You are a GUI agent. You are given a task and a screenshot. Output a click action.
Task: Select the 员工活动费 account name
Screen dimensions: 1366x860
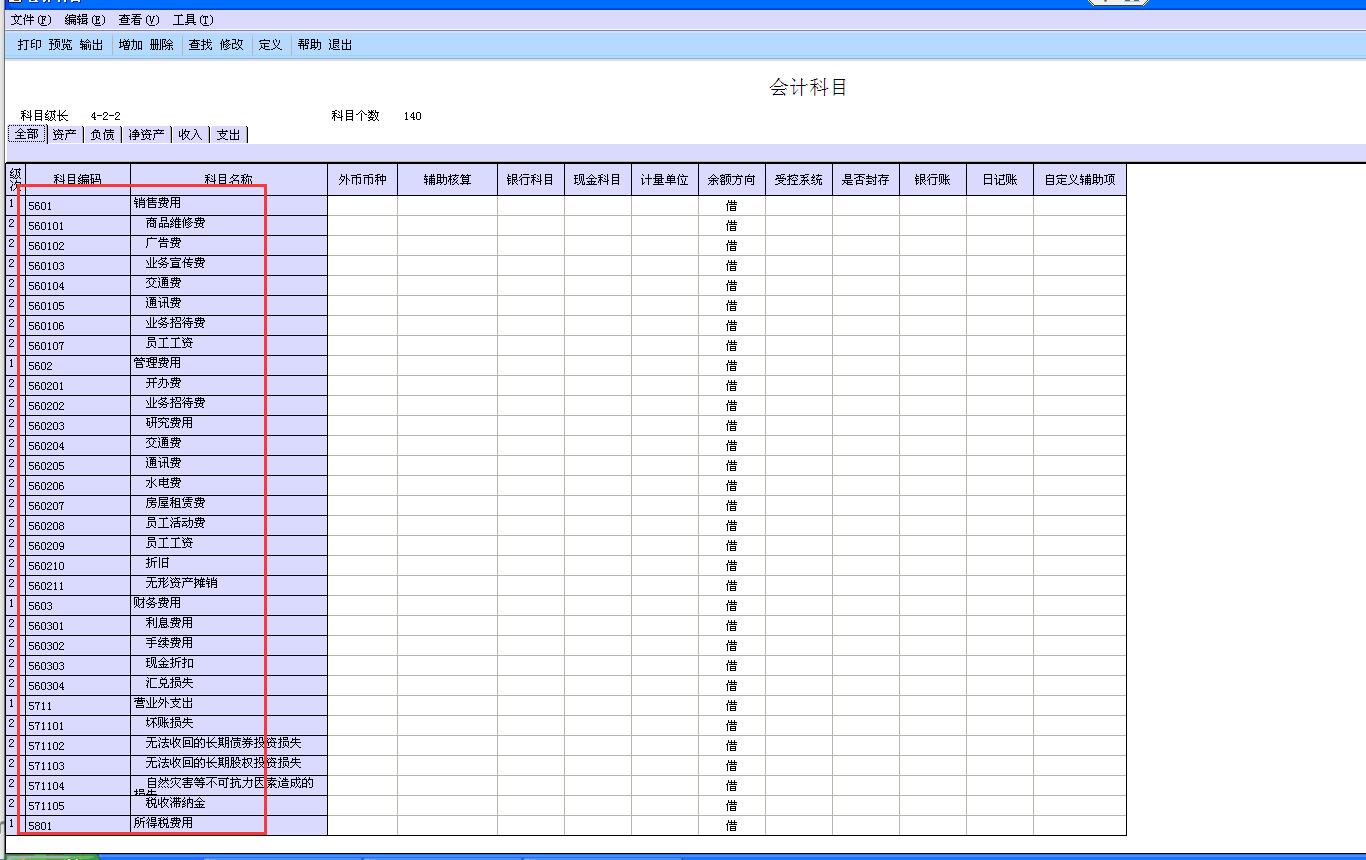tap(175, 523)
